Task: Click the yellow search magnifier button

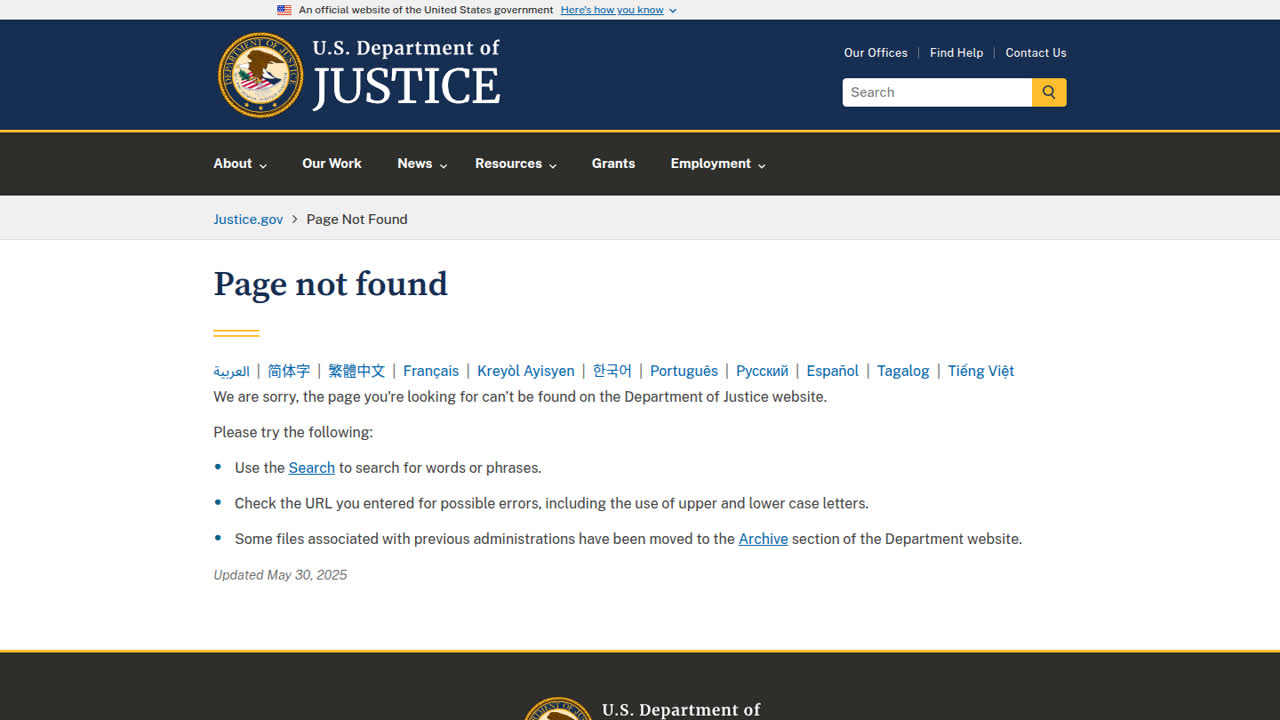Action: tap(1049, 92)
